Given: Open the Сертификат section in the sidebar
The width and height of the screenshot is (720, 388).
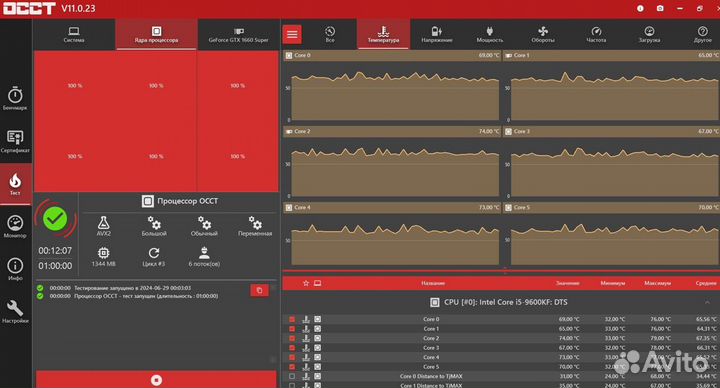Looking at the screenshot, I should [x=15, y=141].
